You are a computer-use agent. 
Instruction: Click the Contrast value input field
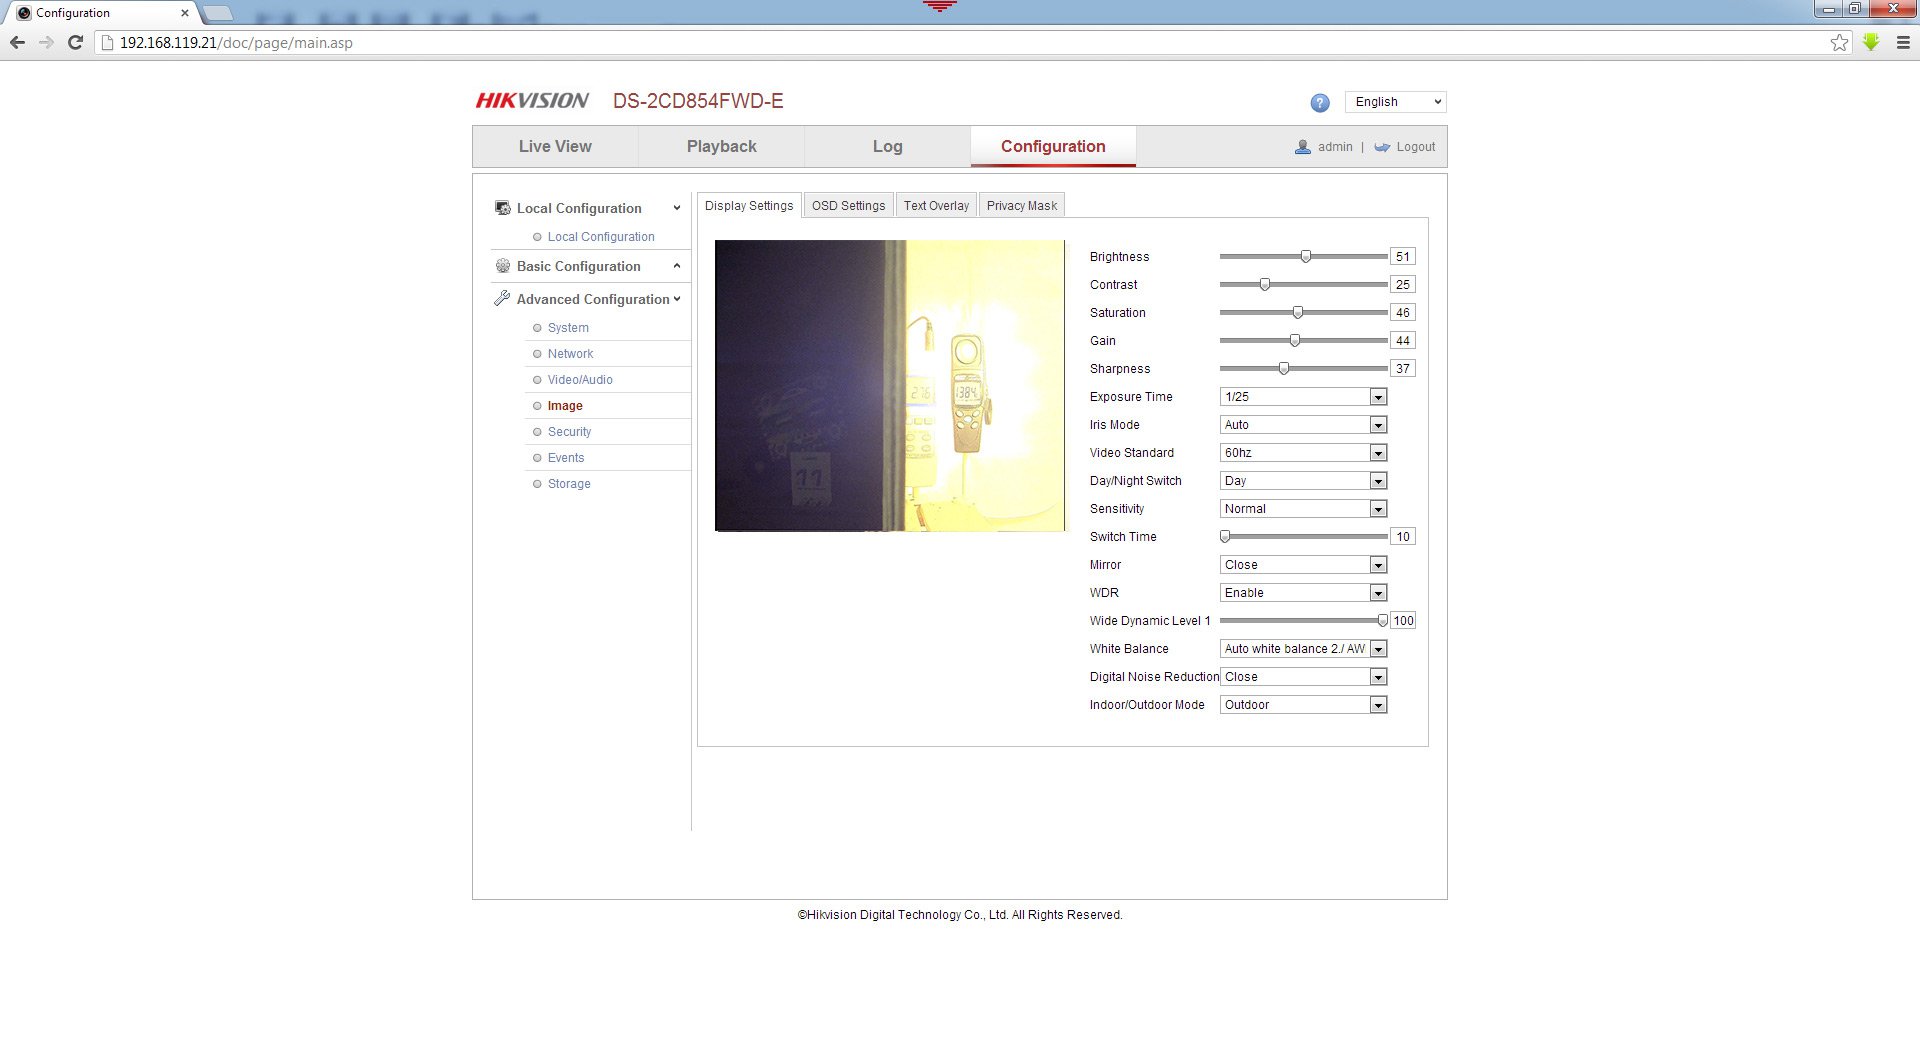tap(1402, 285)
